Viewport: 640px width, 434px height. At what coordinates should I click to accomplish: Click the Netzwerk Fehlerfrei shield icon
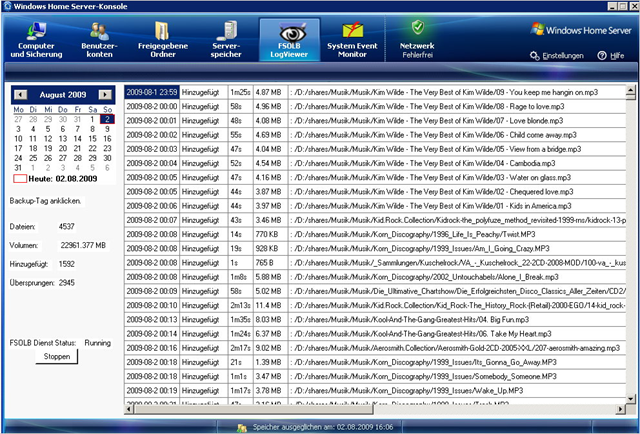click(417, 28)
